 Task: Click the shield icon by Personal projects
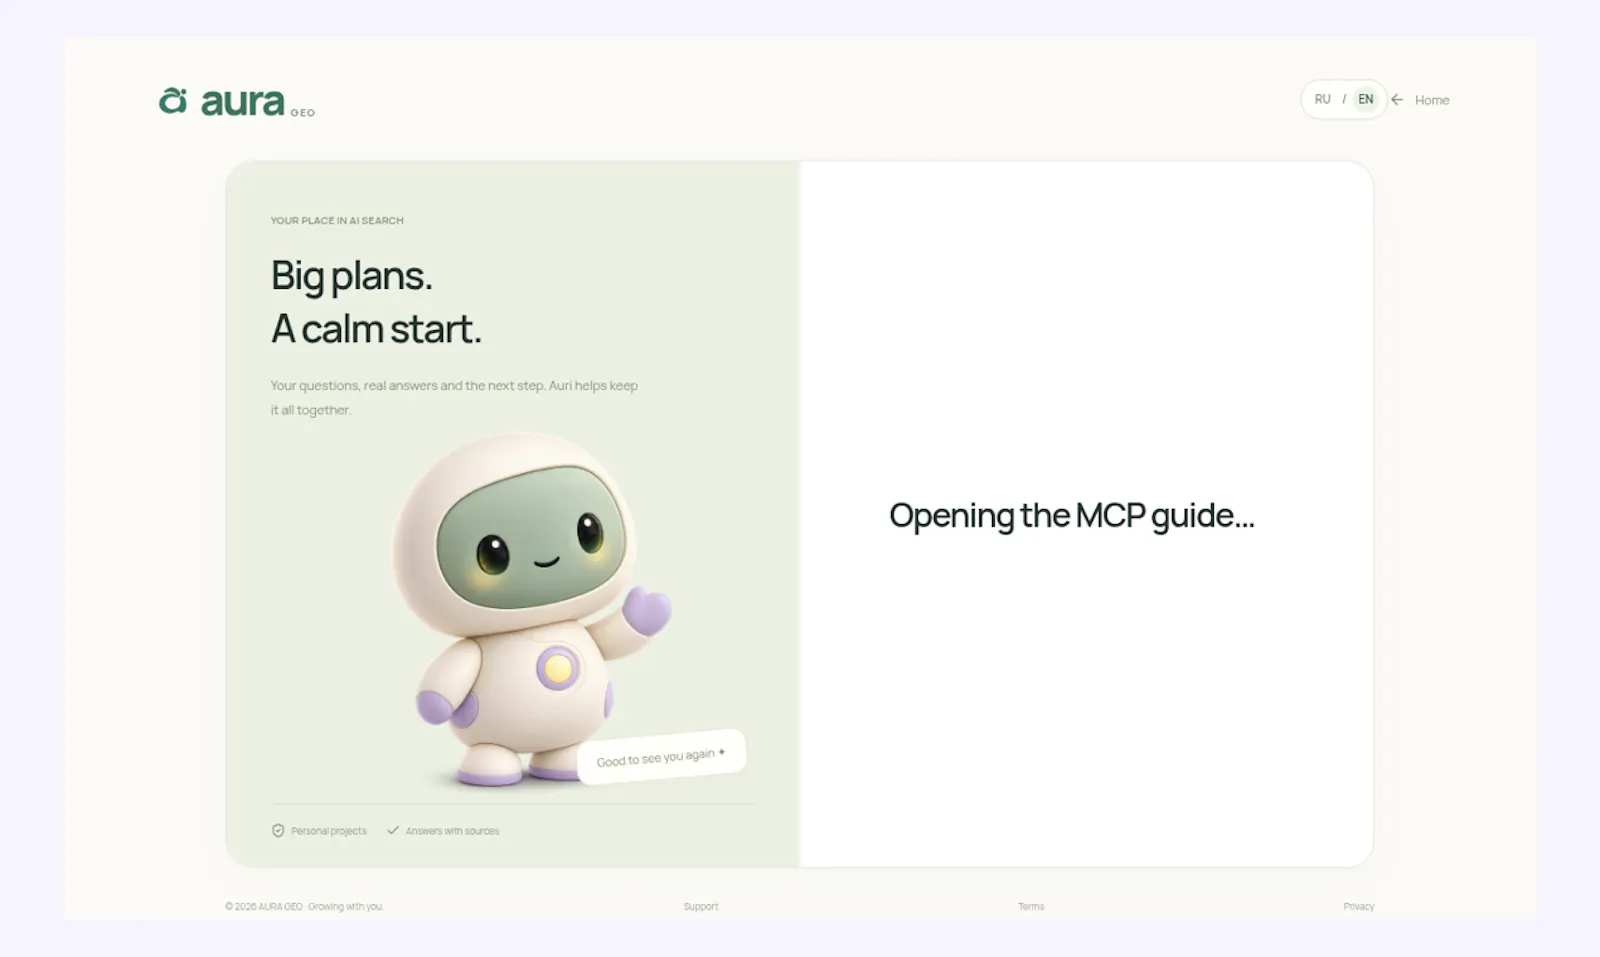(x=278, y=831)
